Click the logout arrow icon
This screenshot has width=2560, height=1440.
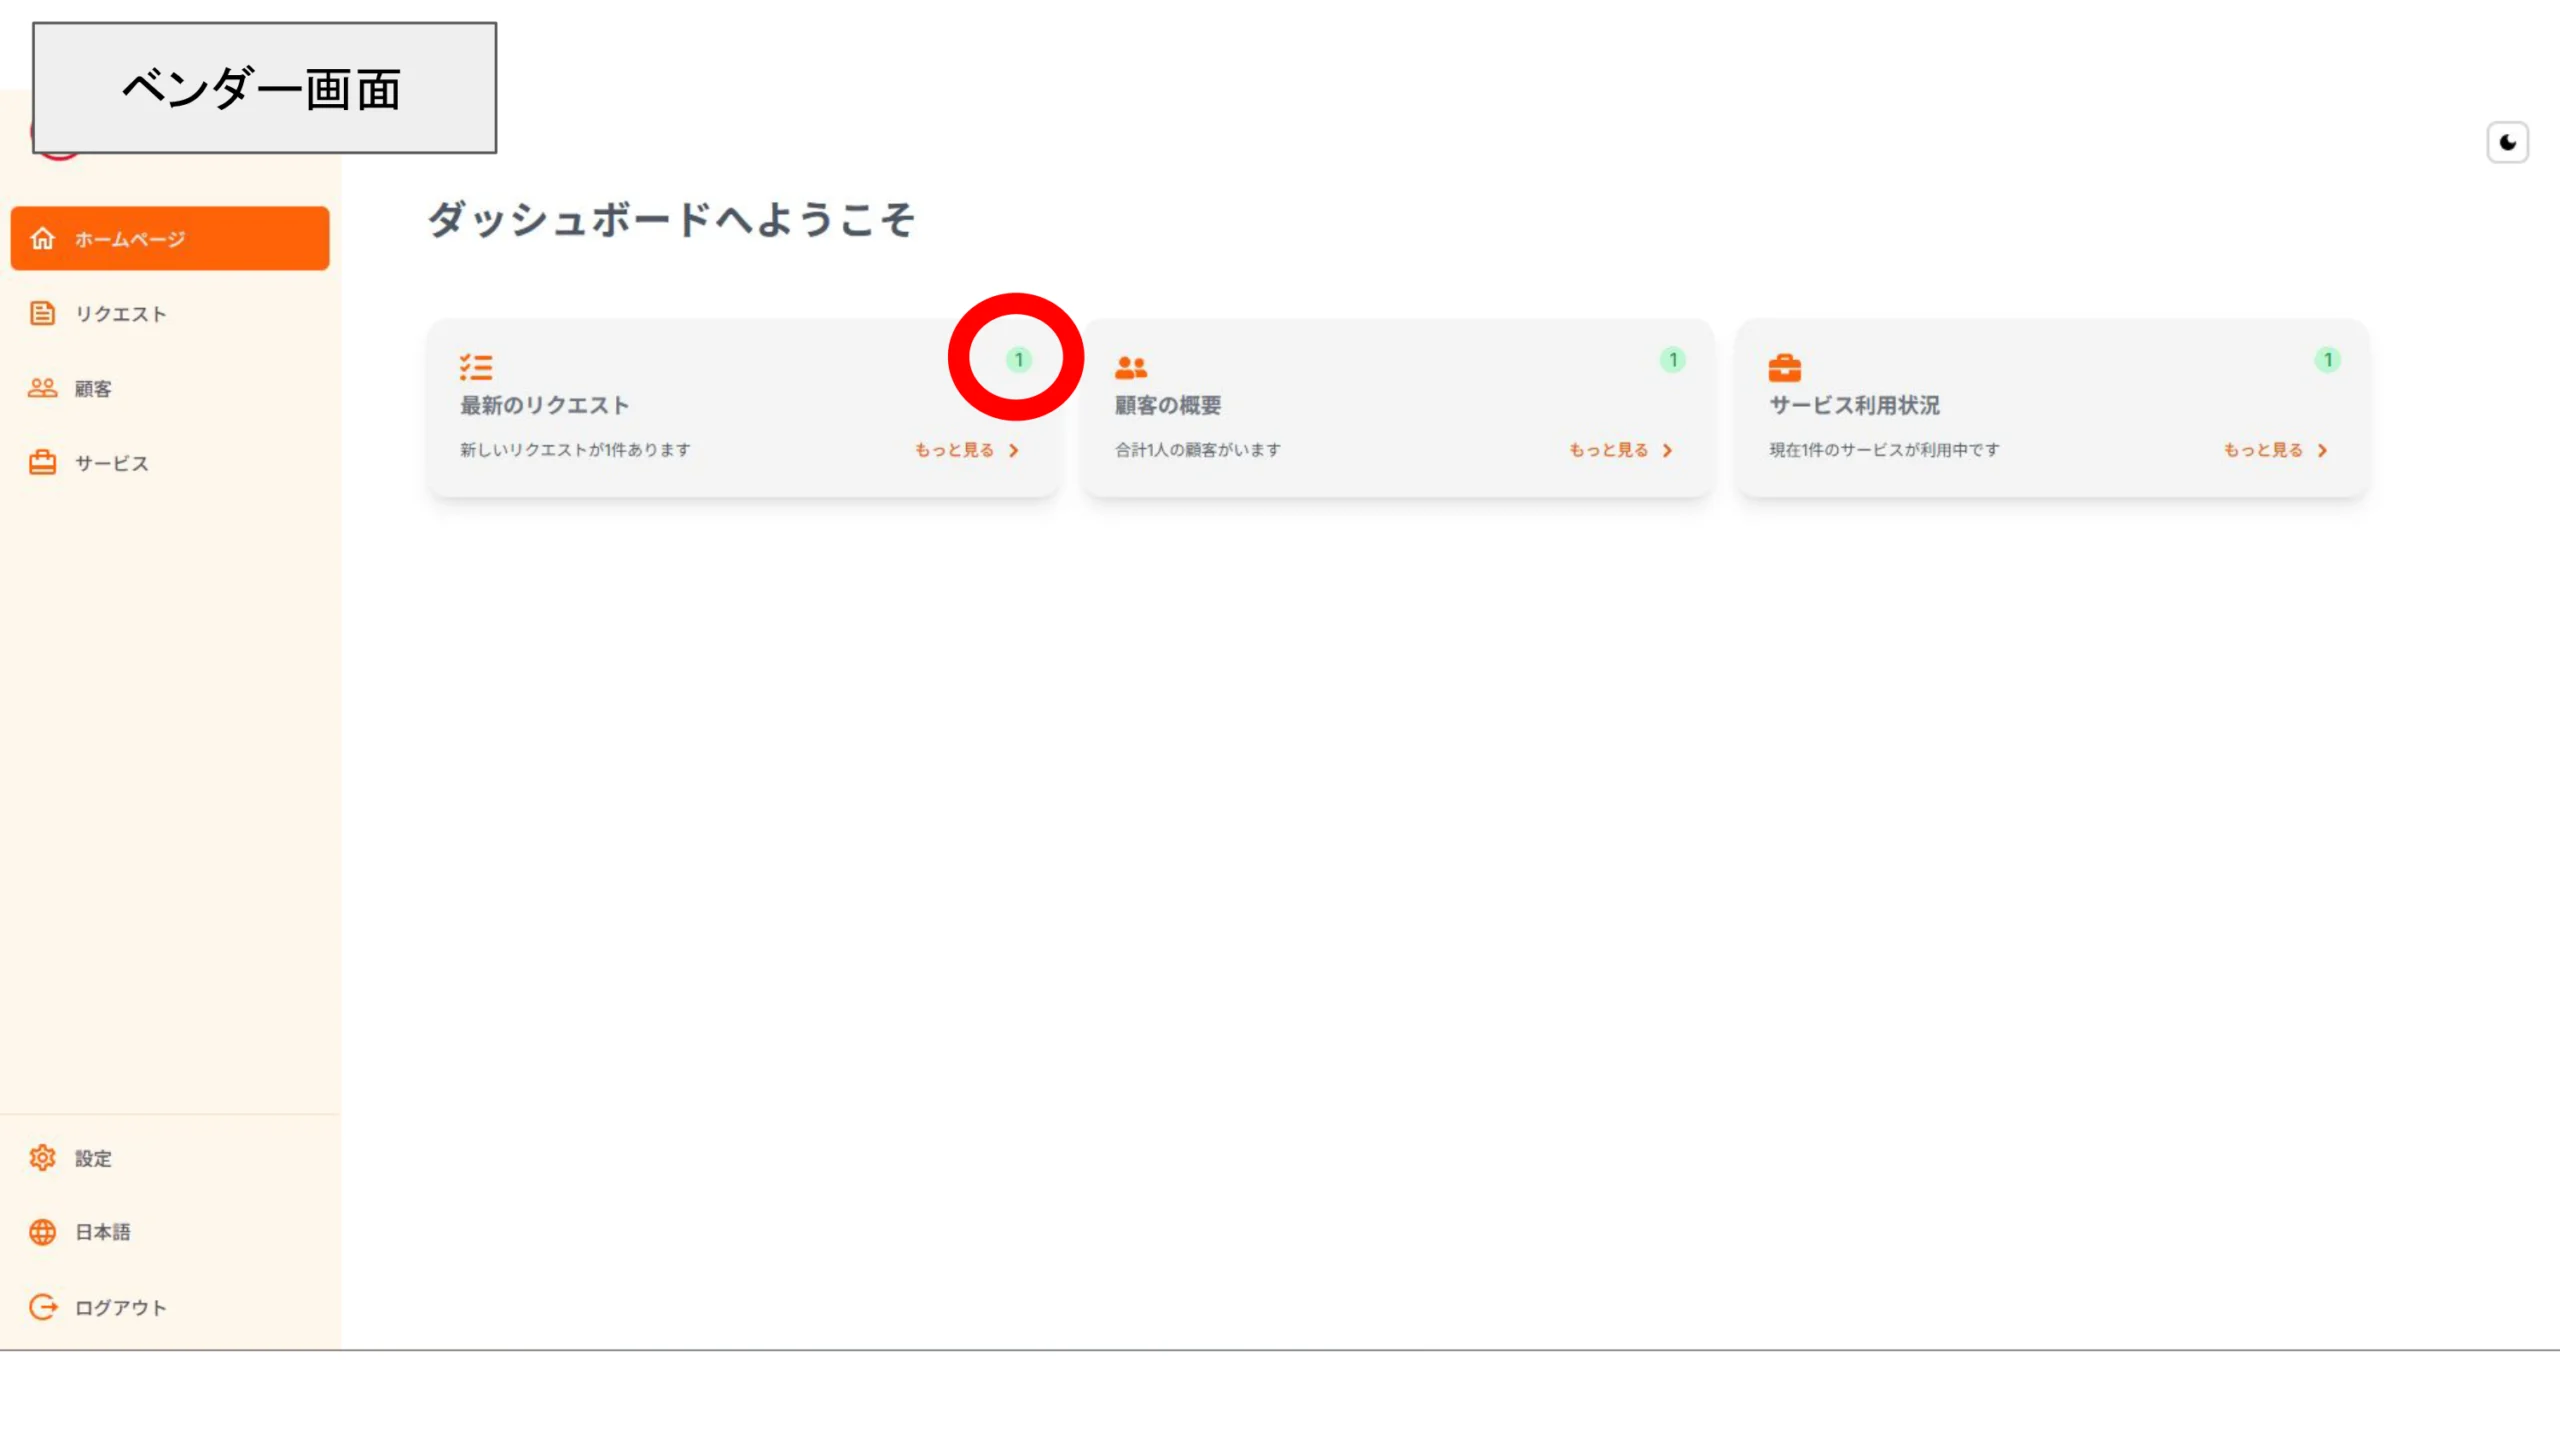pyautogui.click(x=43, y=1306)
